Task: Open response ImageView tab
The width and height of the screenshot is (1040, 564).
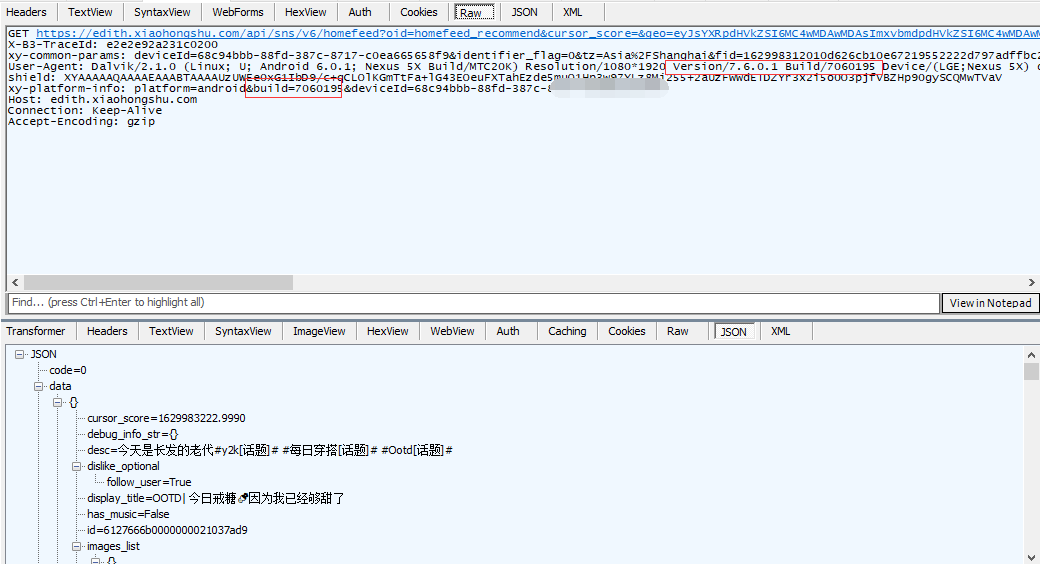Action: pos(319,331)
